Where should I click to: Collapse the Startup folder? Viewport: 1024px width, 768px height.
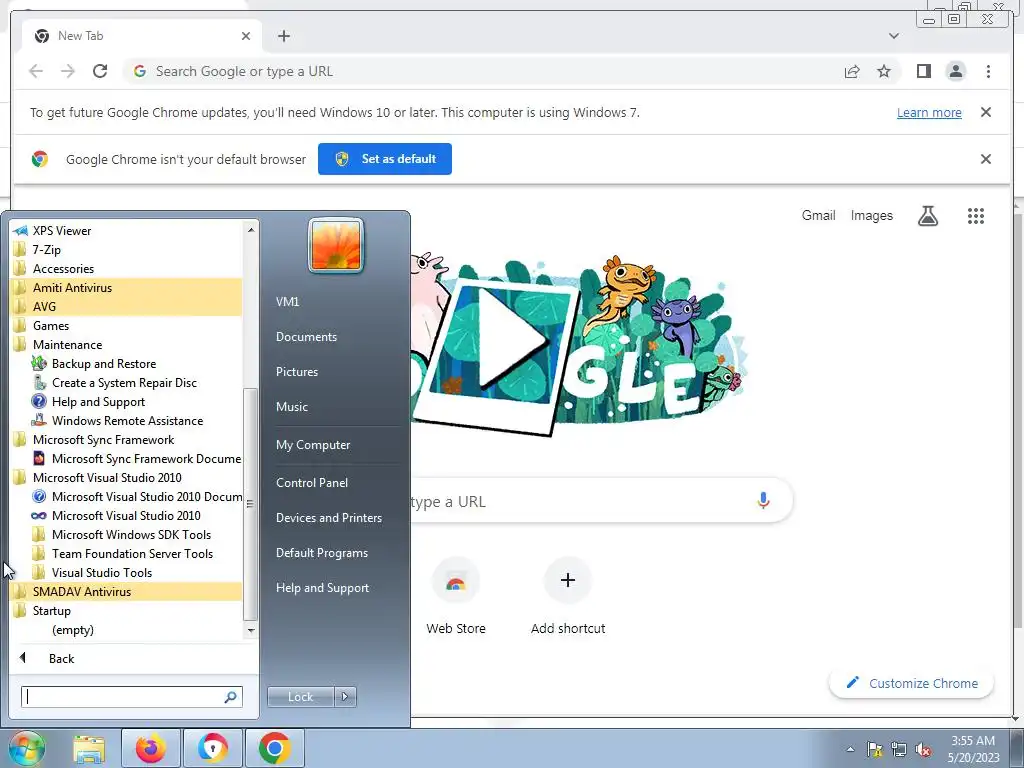coord(127,610)
